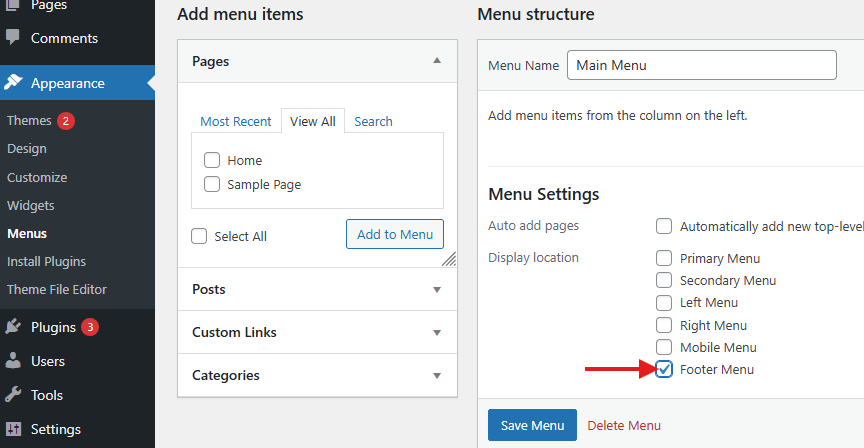Click the red Themes update badge
864x448 pixels.
tap(66, 121)
